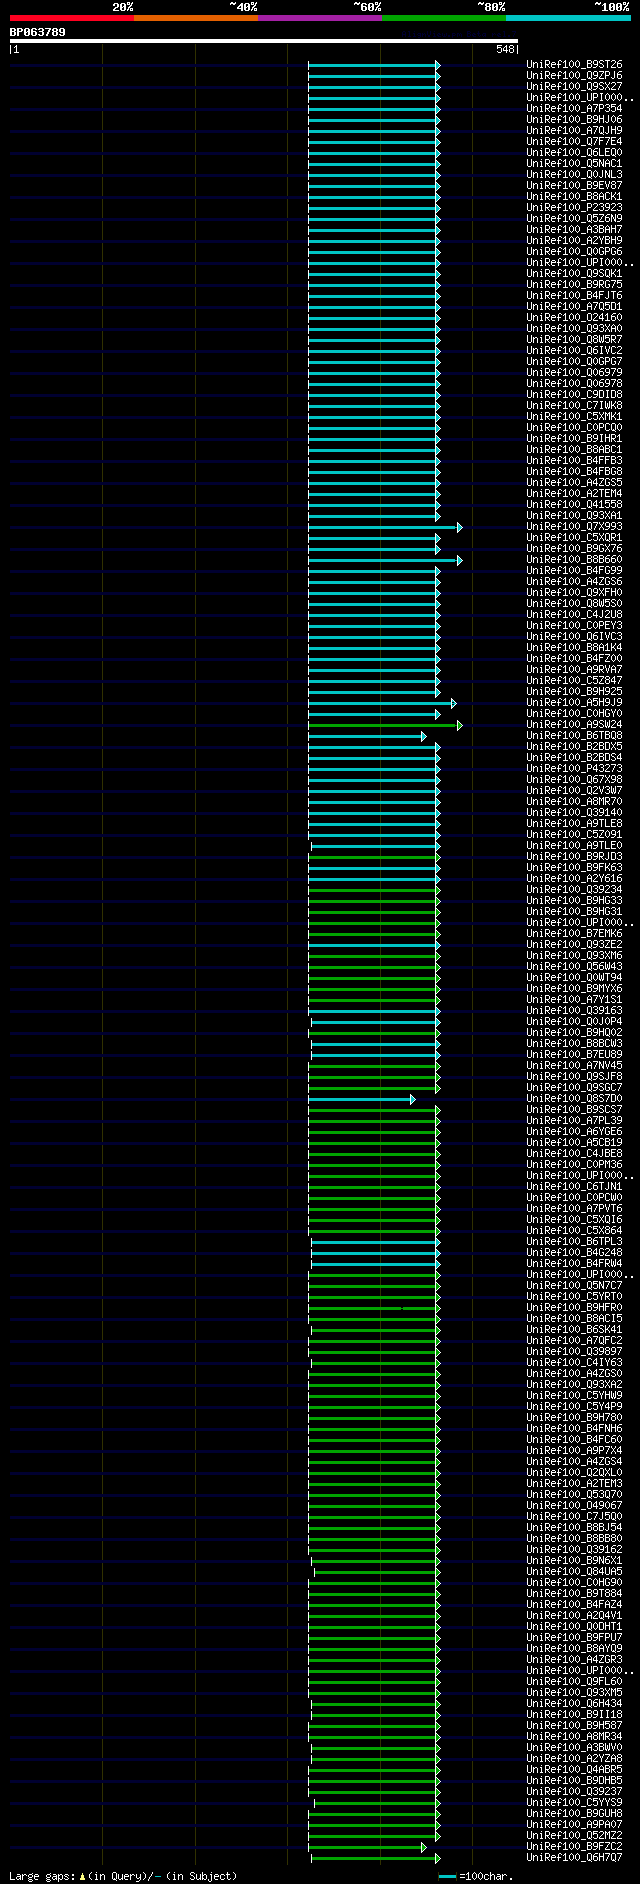The height and width of the screenshot is (1884, 640).
Task: Click the orange ~40% identity legend segment
Action: tap(196, 18)
